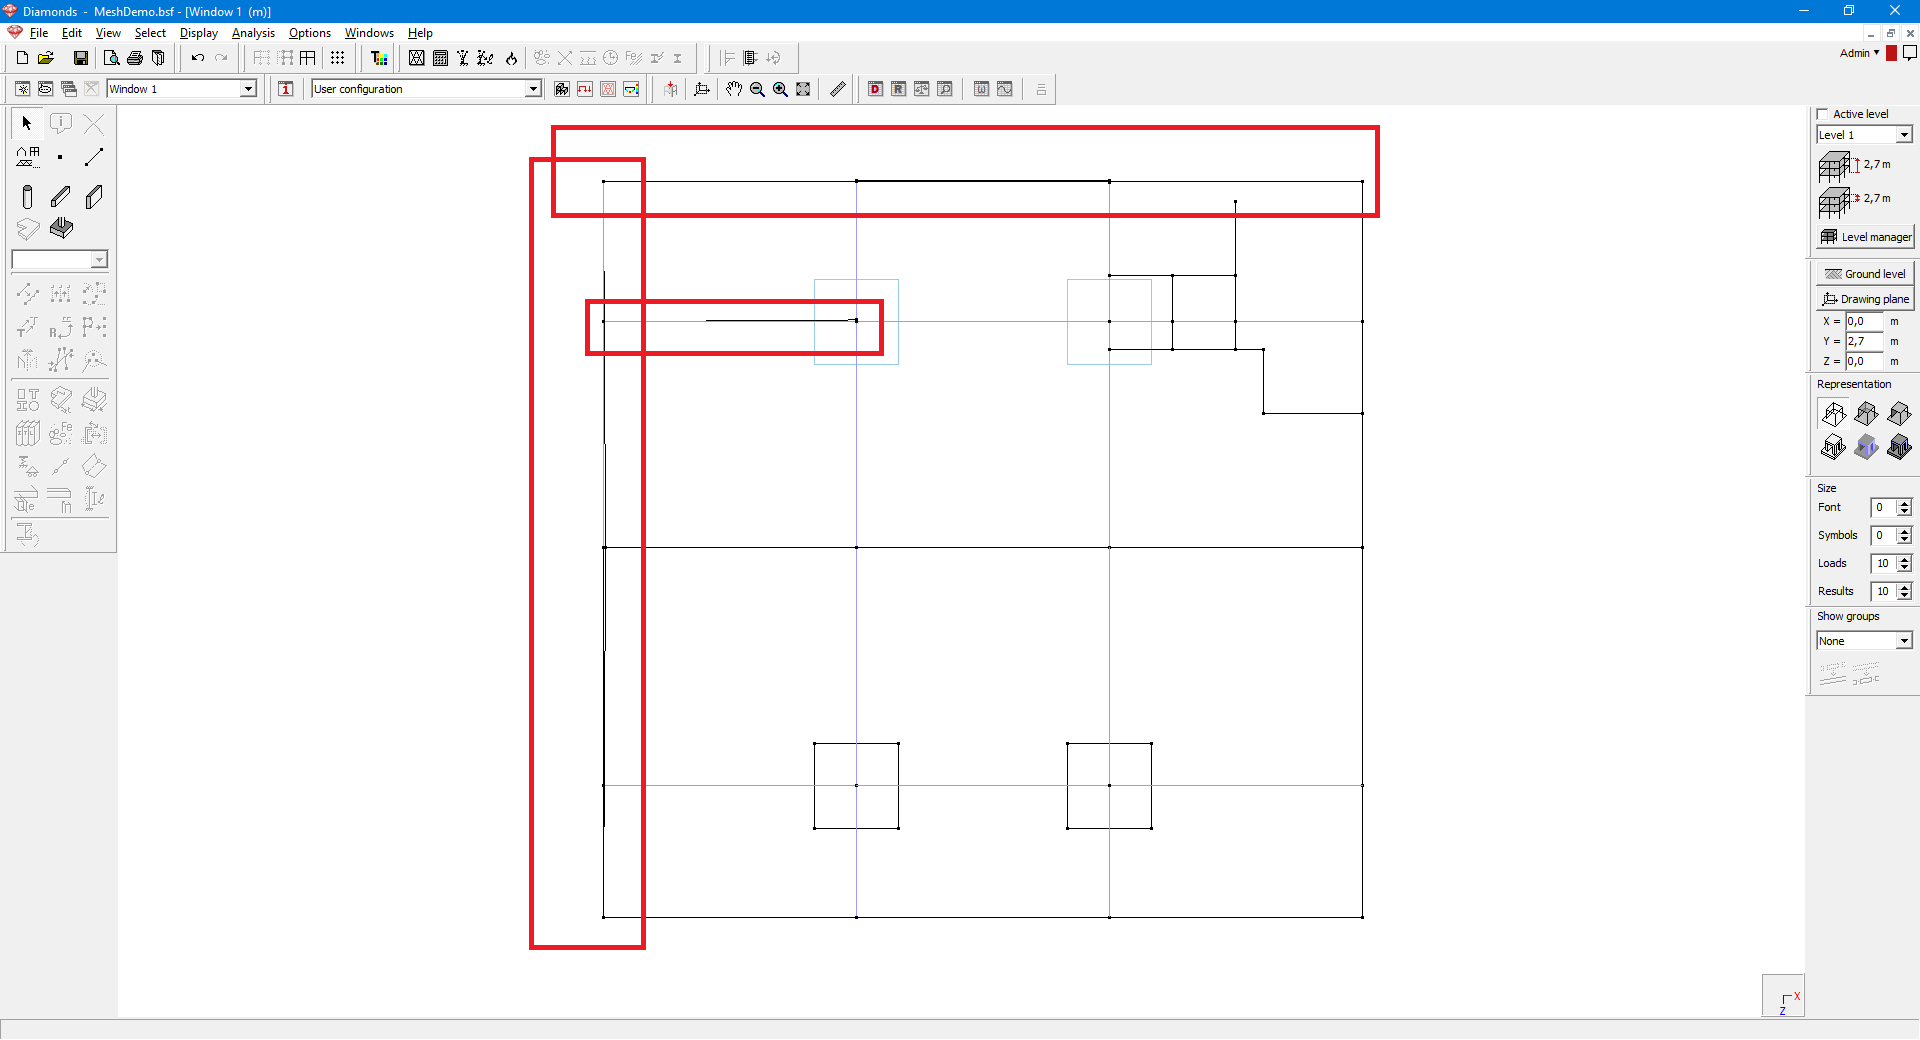Select the draw point tool
This screenshot has width=1920, height=1040.
pyautogui.click(x=60, y=157)
